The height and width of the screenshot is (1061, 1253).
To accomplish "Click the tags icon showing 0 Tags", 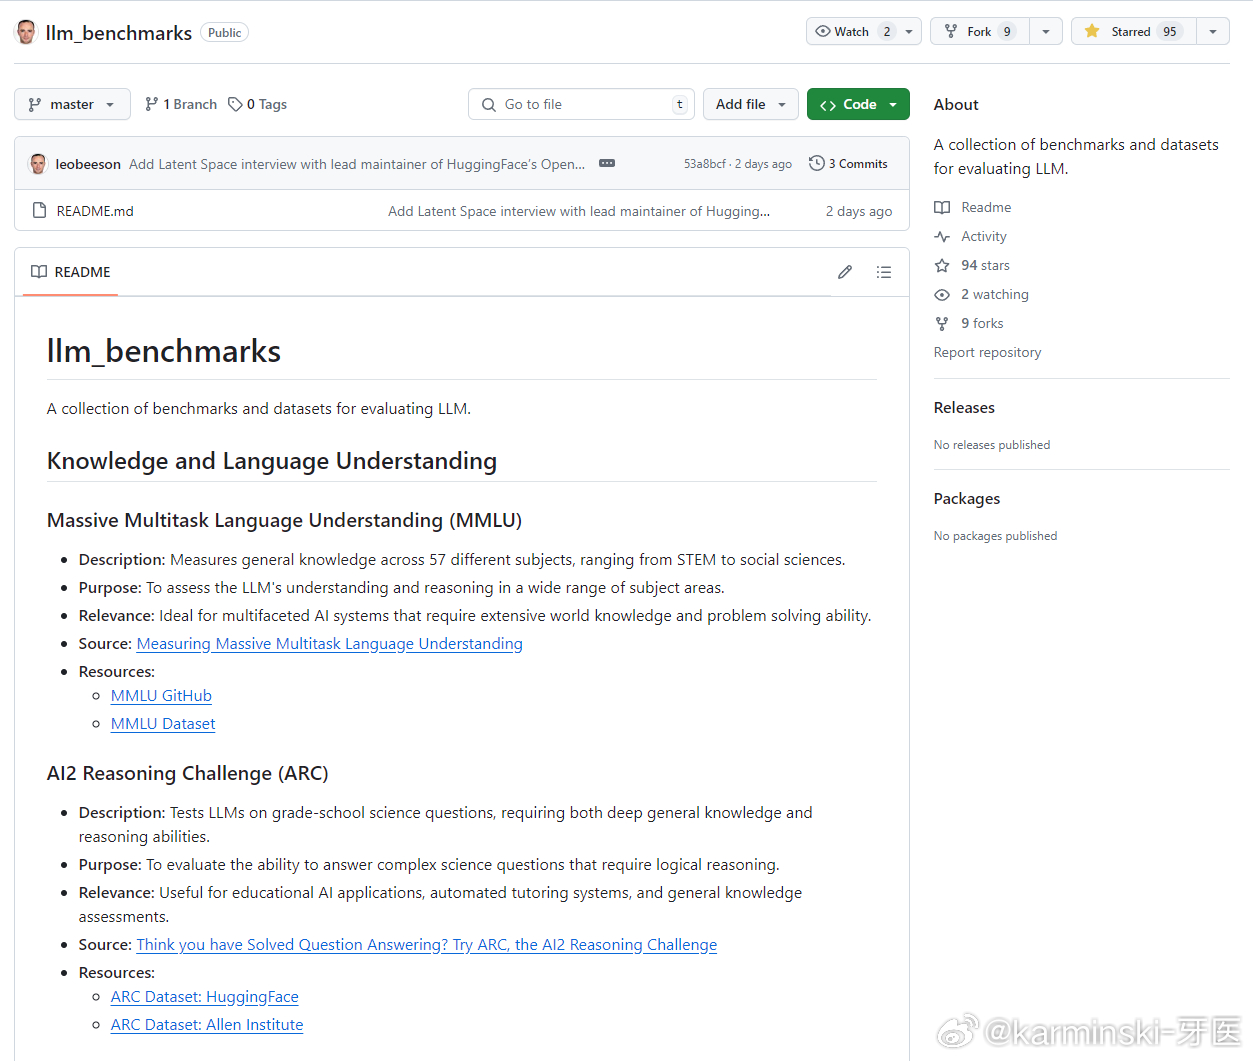I will pyautogui.click(x=235, y=104).
